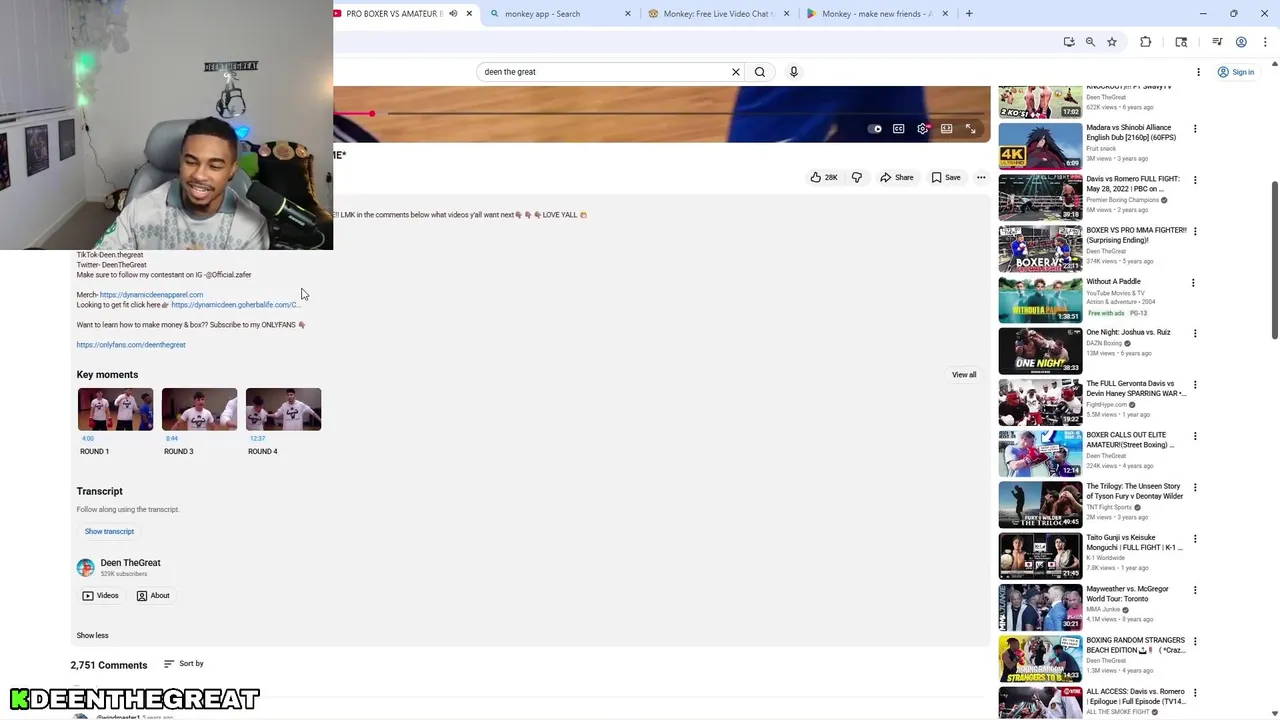
Task: Open YouTube settings three-dot menu near Sign in
Action: point(1198,72)
